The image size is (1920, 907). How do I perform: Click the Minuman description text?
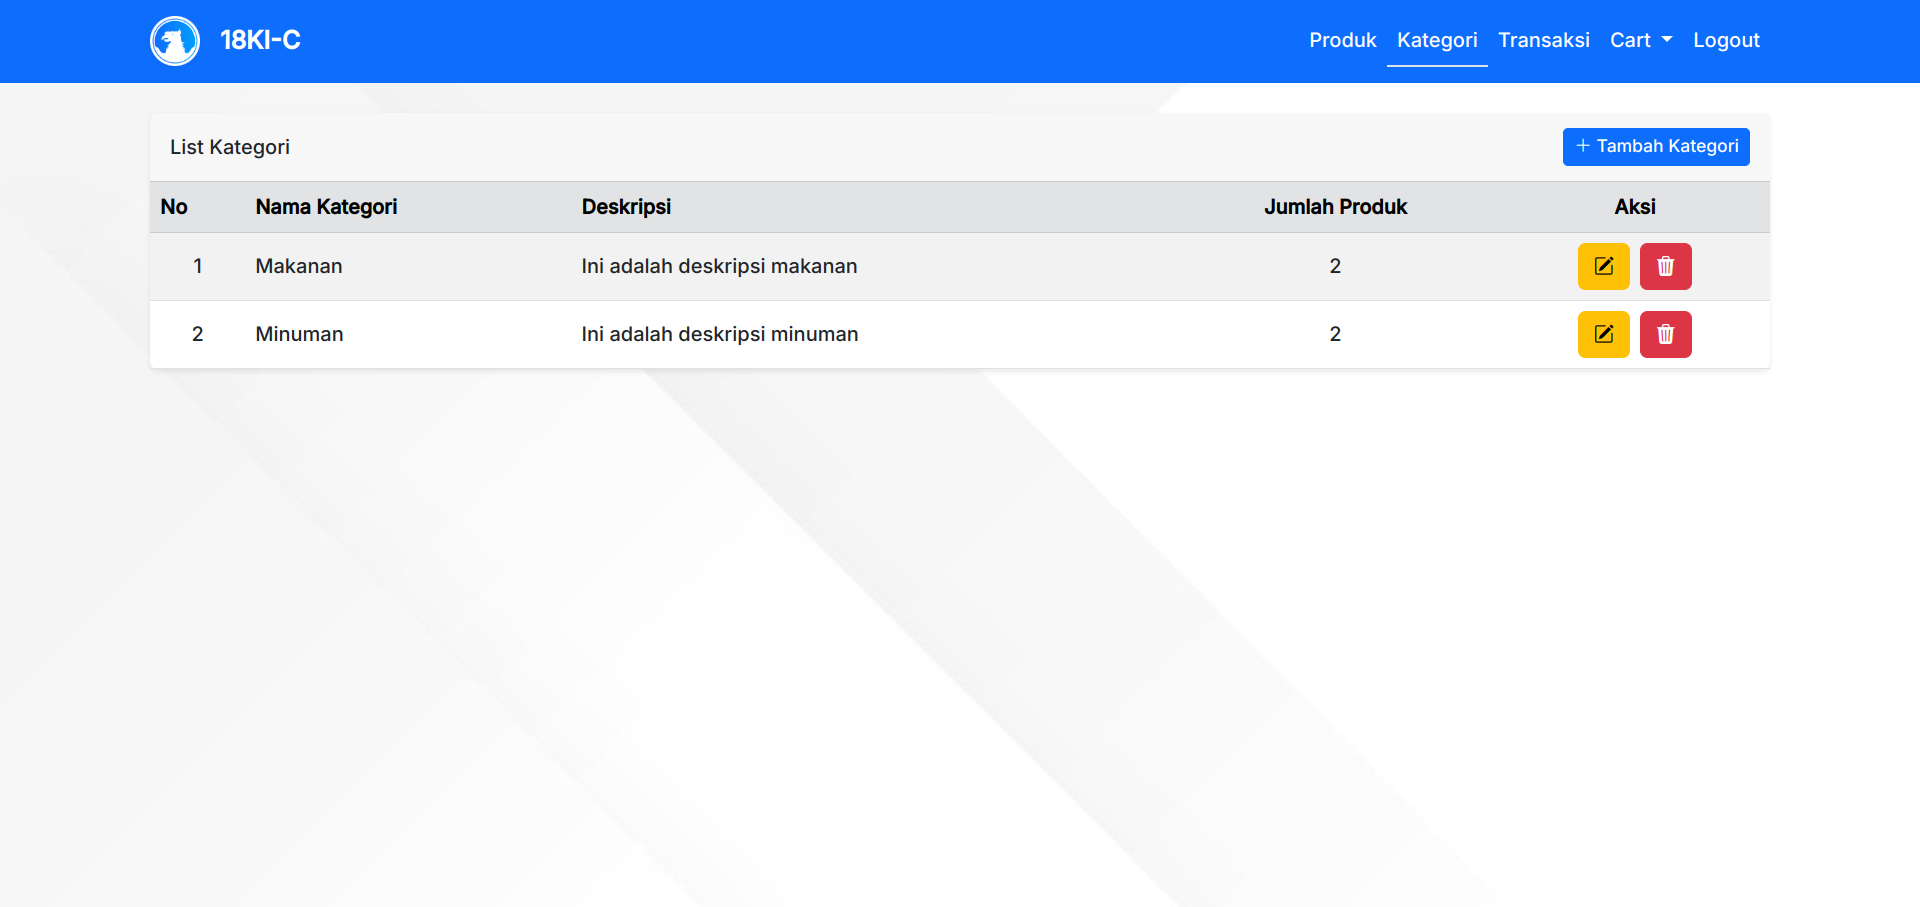(719, 334)
